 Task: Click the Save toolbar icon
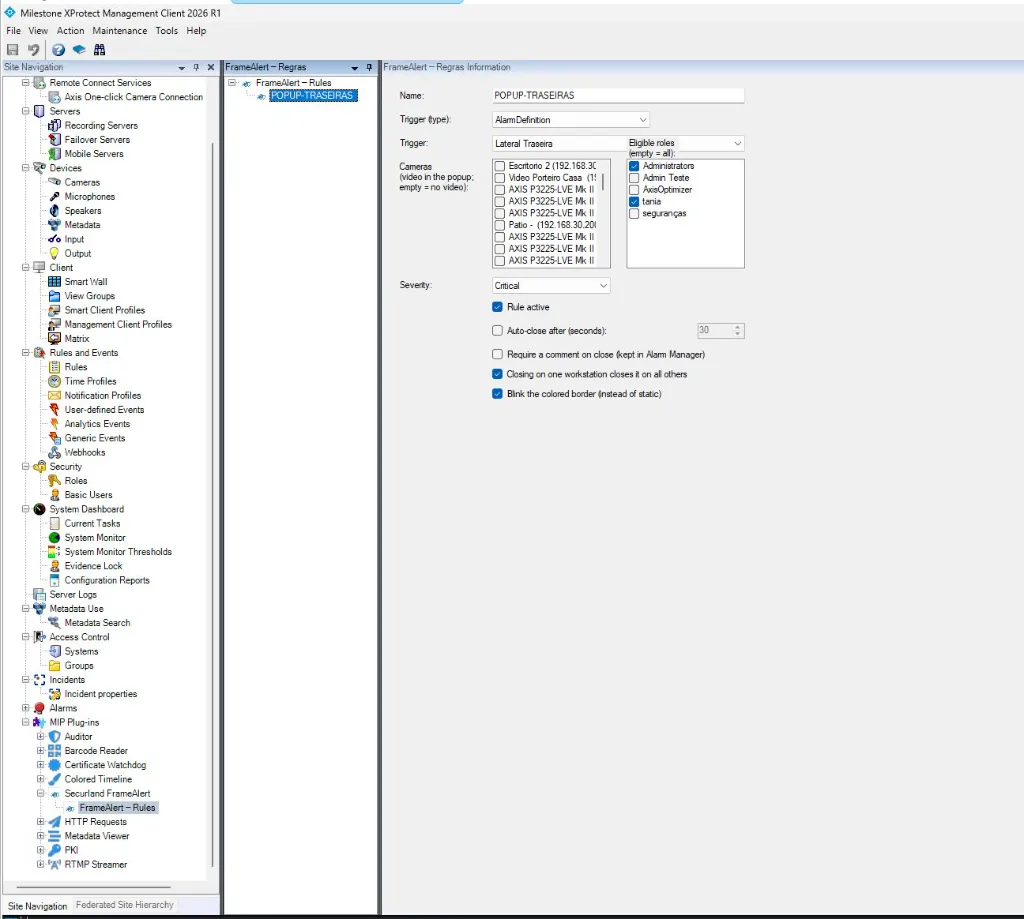tap(12, 50)
